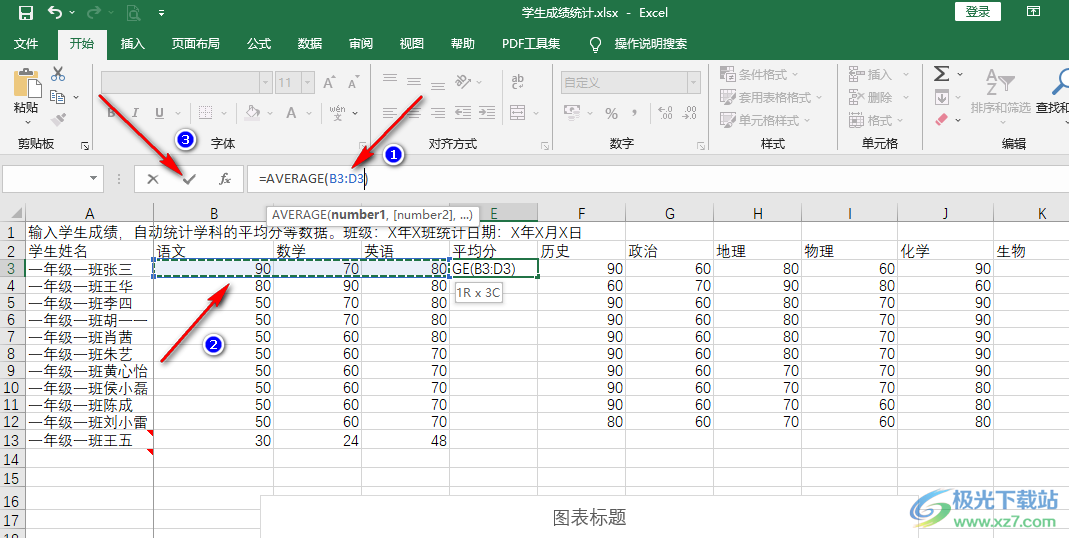
Task: Open the 文件 menu tab
Action: tap(26, 44)
